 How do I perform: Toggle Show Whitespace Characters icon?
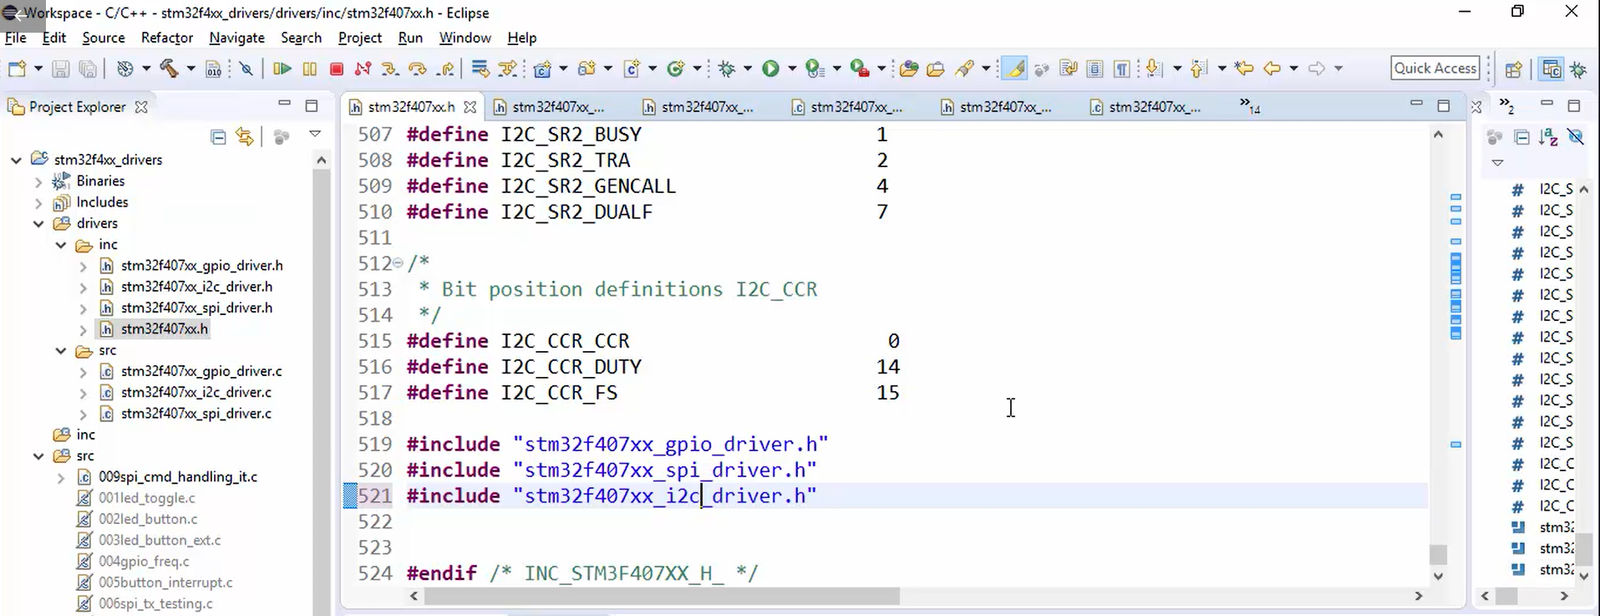pyautogui.click(x=1122, y=69)
